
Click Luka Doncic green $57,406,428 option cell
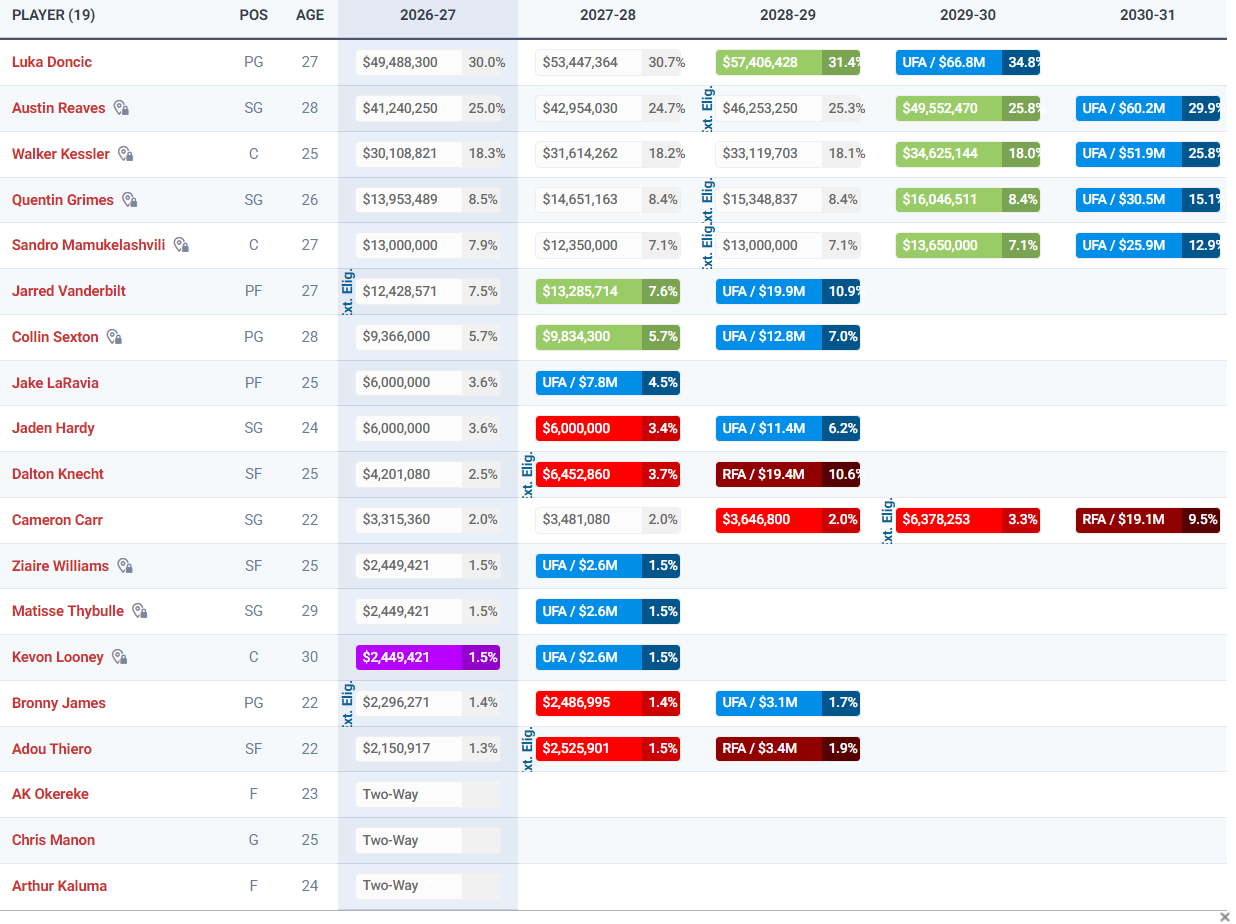(788, 62)
